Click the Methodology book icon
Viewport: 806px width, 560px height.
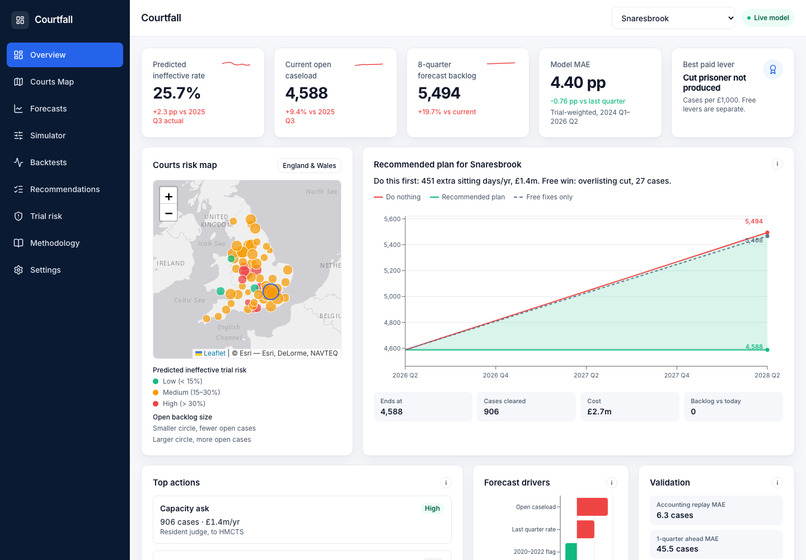click(19, 243)
